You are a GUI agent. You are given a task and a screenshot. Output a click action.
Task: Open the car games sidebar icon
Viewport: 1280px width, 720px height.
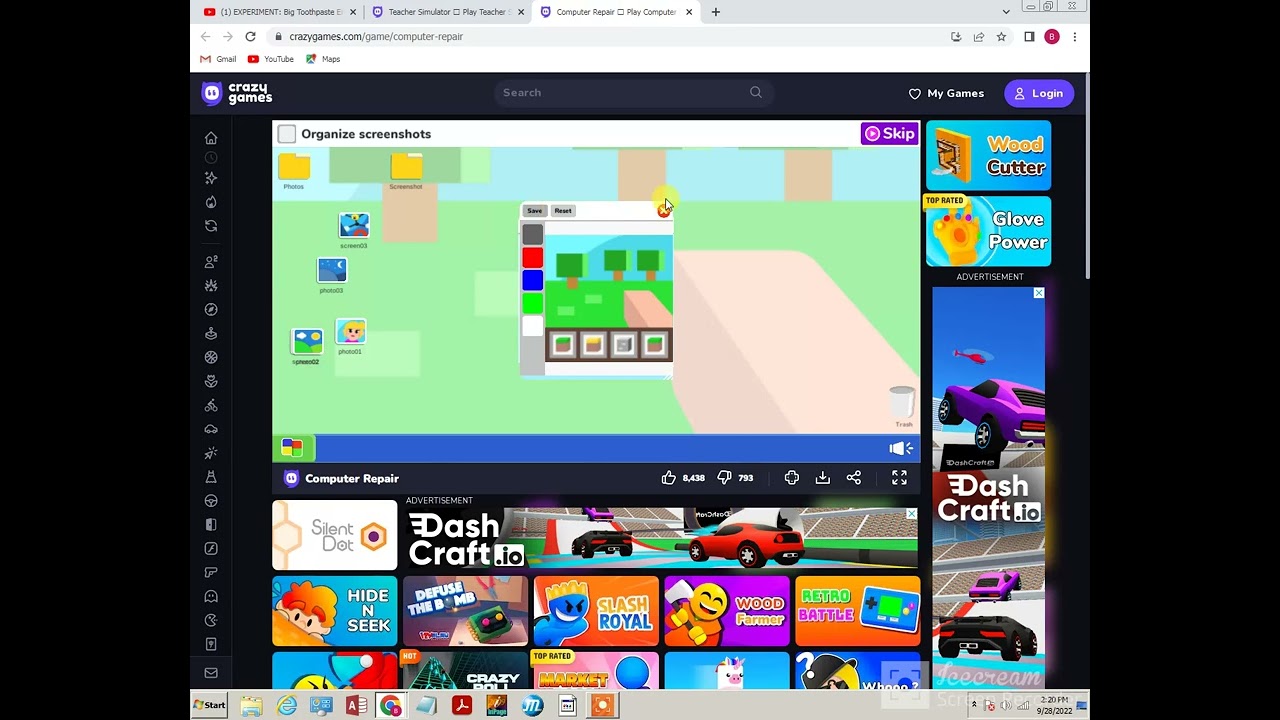(x=211, y=429)
